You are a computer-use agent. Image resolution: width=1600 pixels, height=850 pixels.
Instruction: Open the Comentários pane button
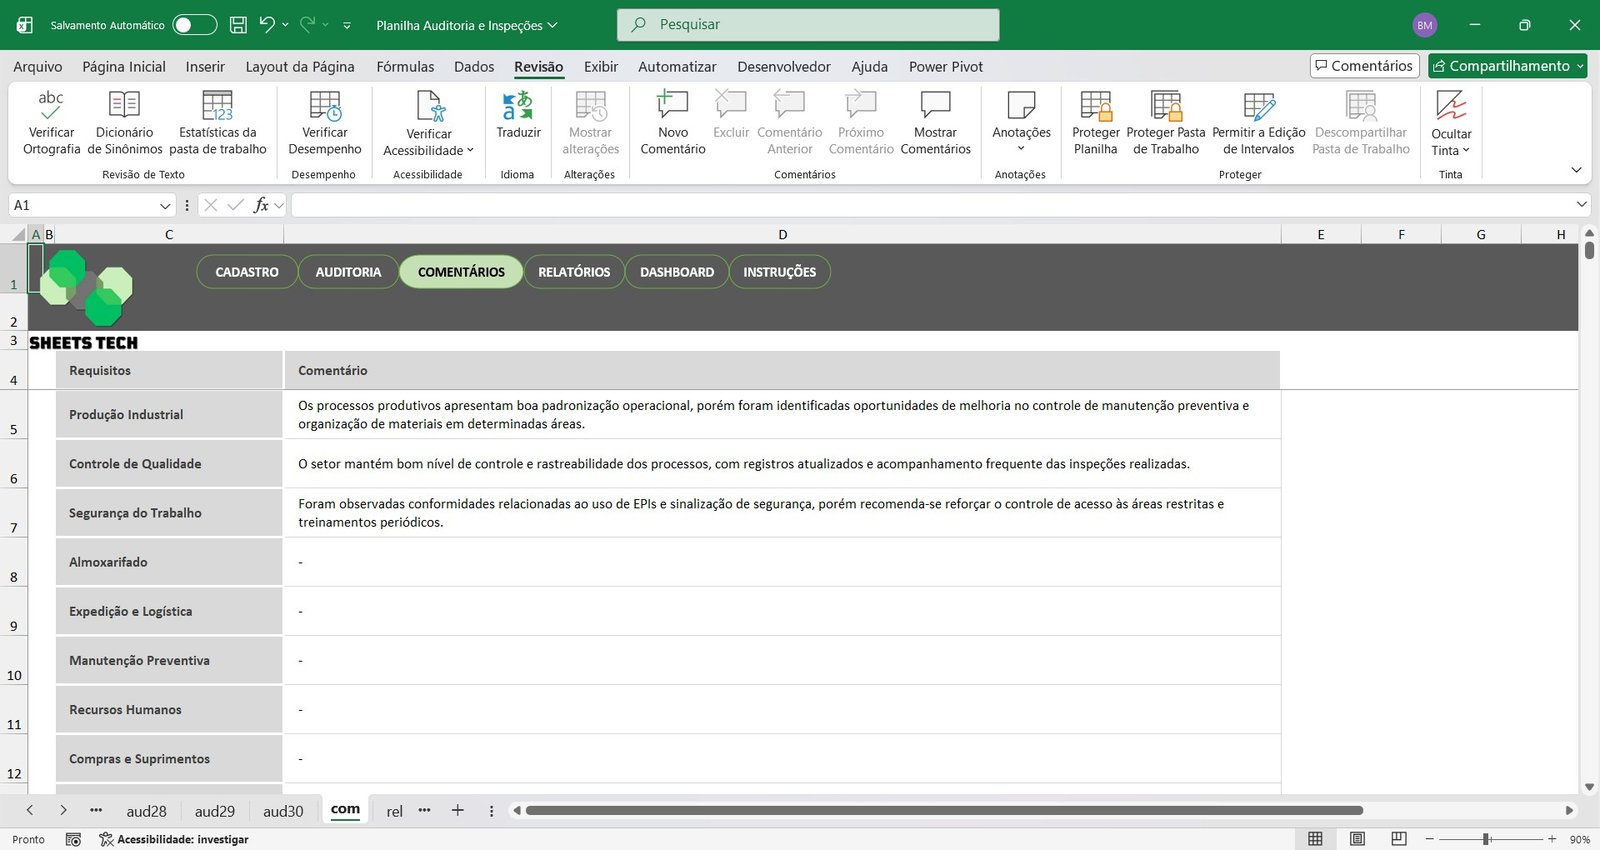(1364, 66)
